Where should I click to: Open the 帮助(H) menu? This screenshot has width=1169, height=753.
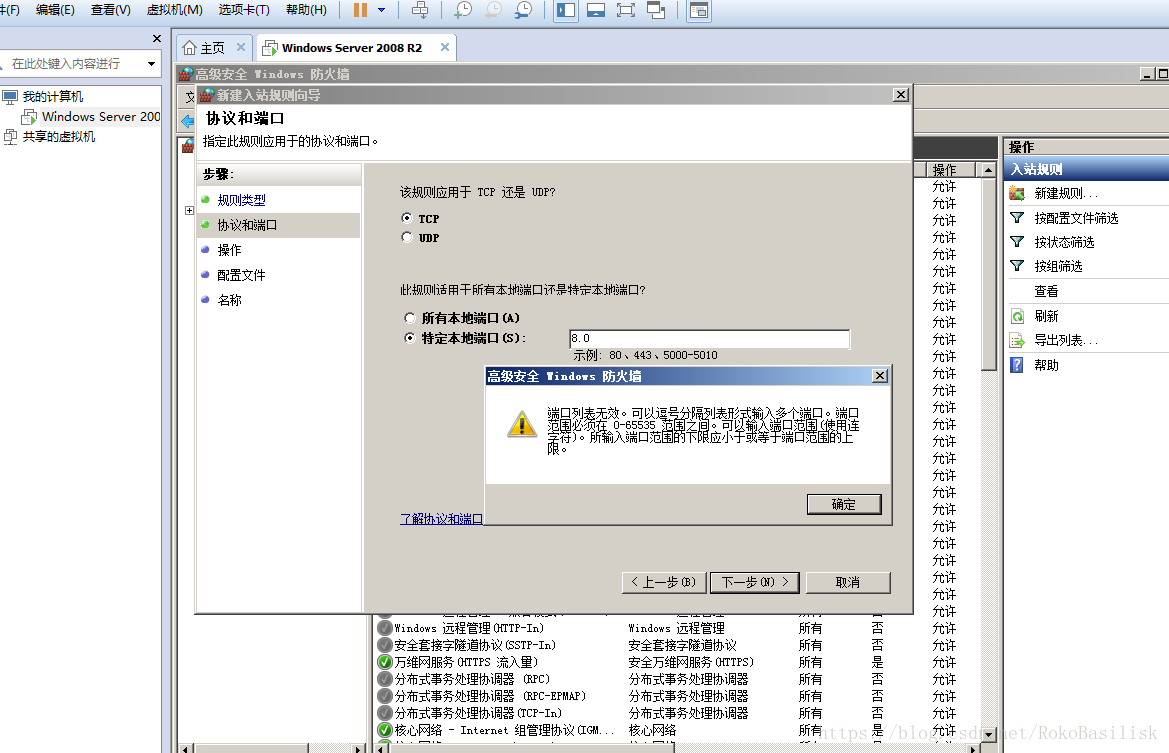(306, 10)
